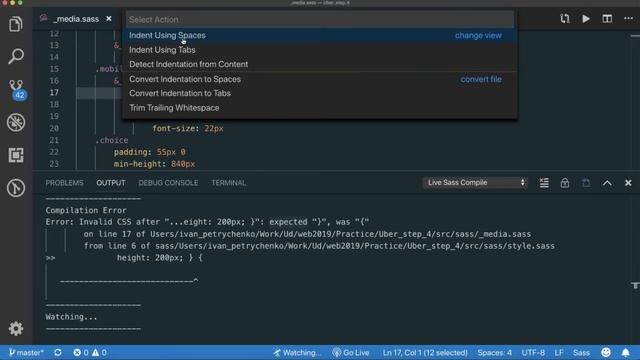Open the output log file icon
Image resolution: width=640 pixels, height=360 pixels.
pos(586,182)
